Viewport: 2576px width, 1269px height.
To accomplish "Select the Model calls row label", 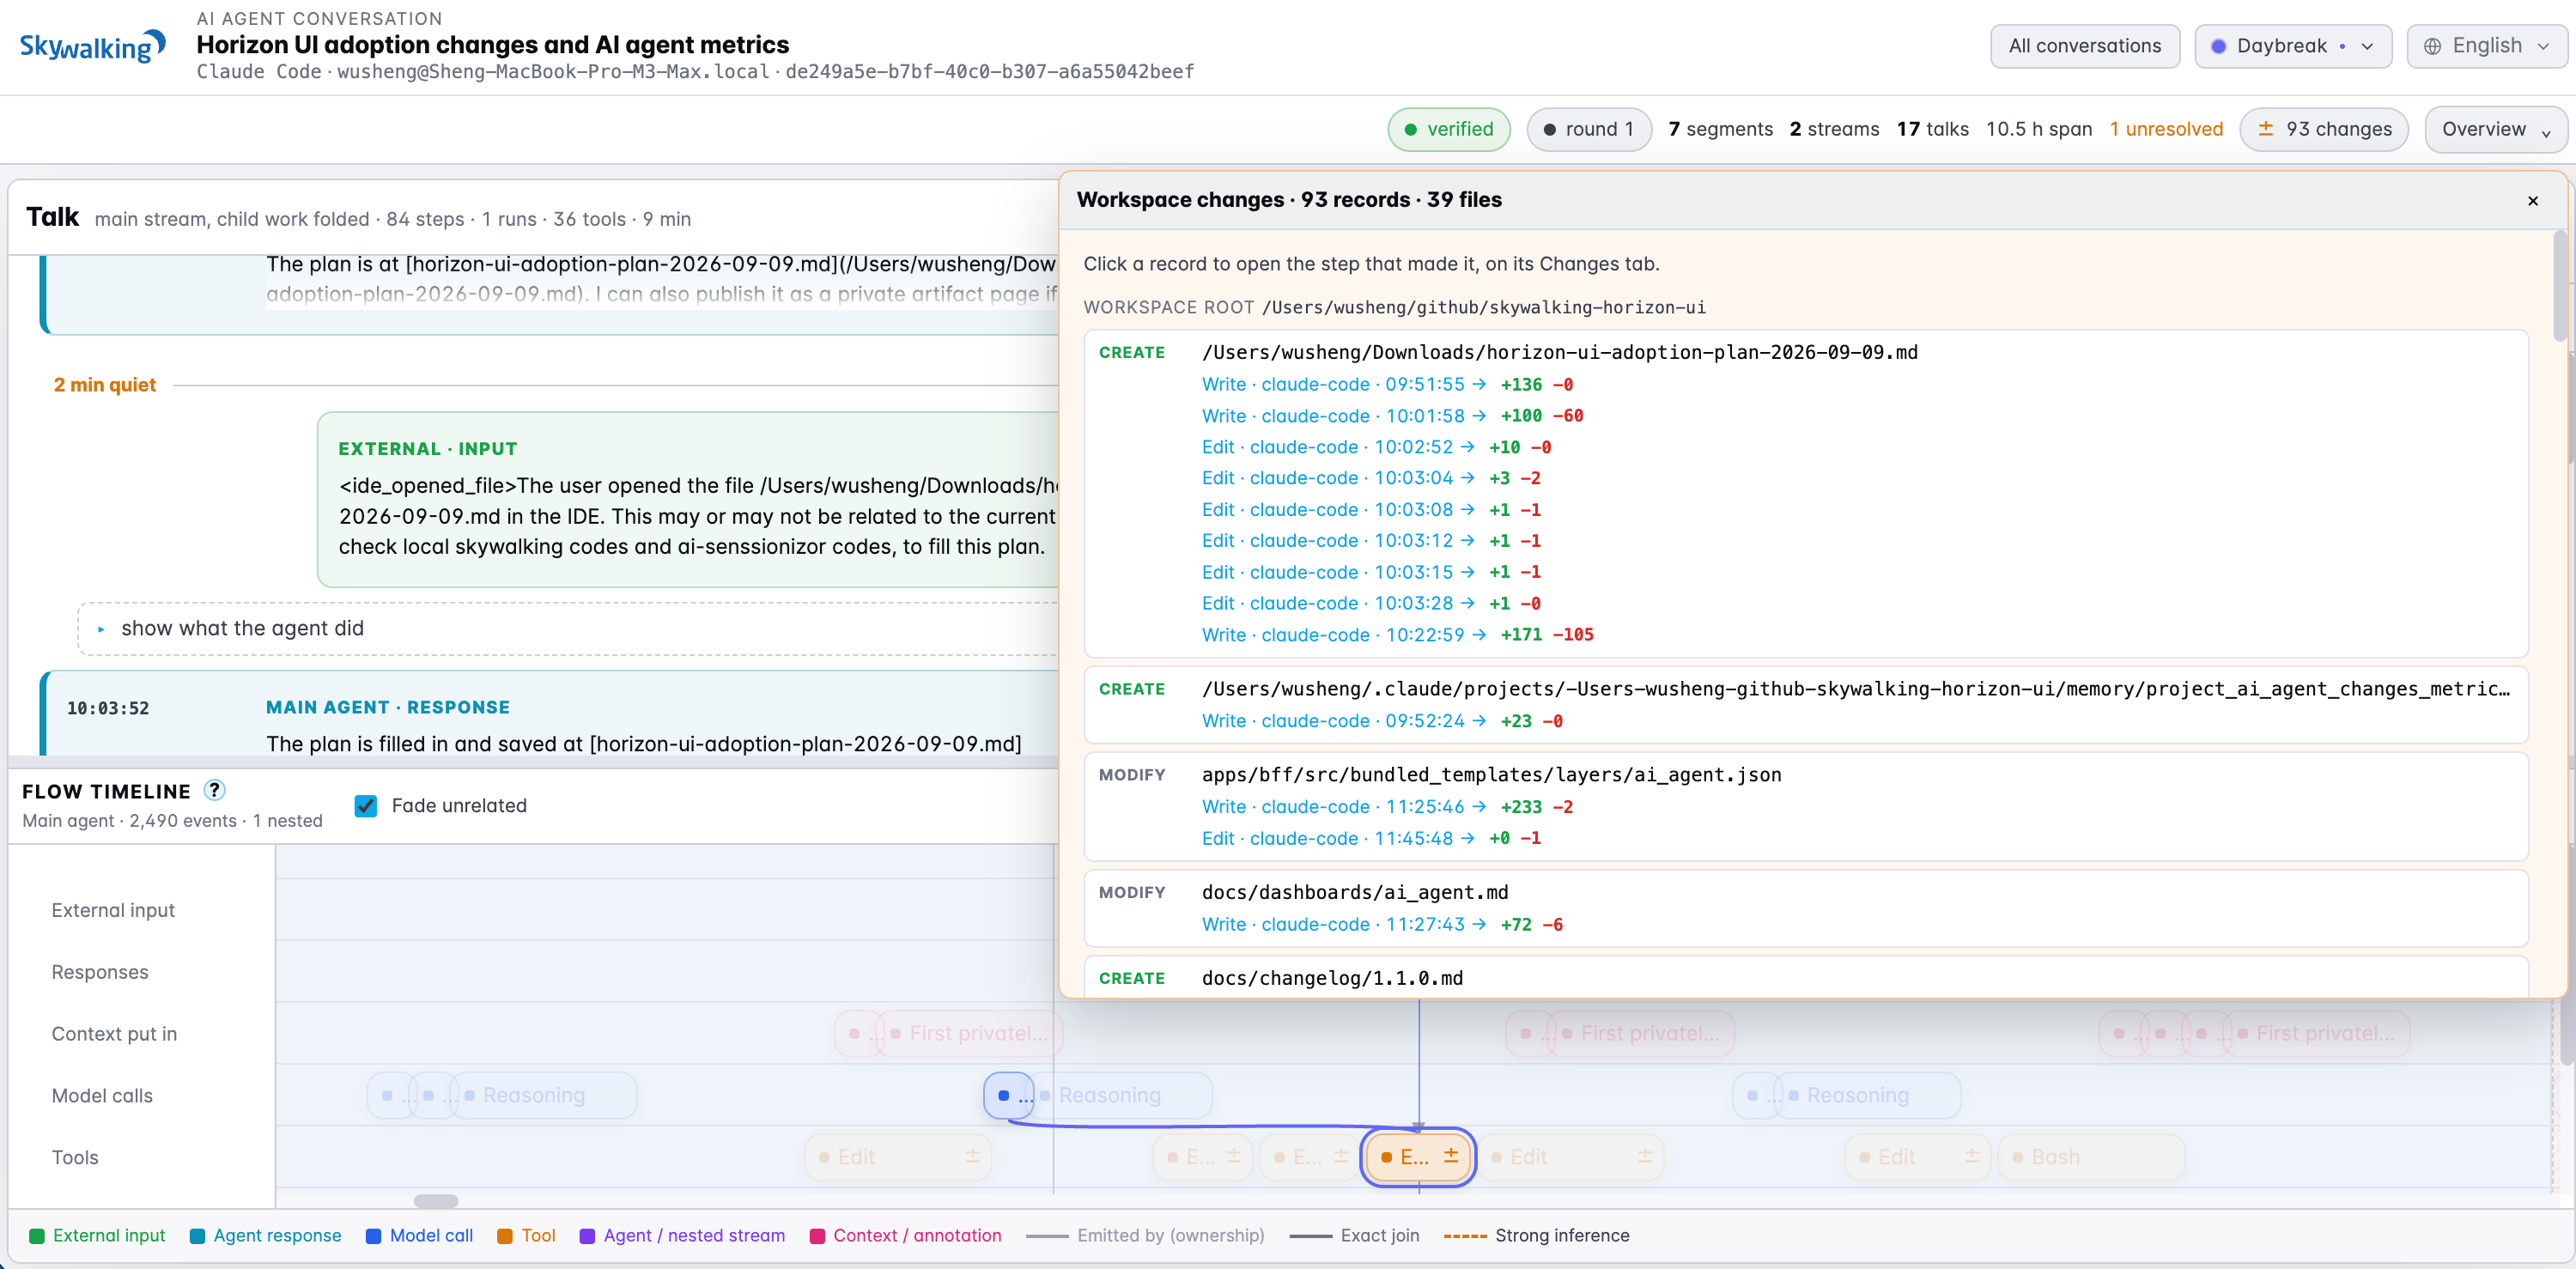I will [102, 1096].
